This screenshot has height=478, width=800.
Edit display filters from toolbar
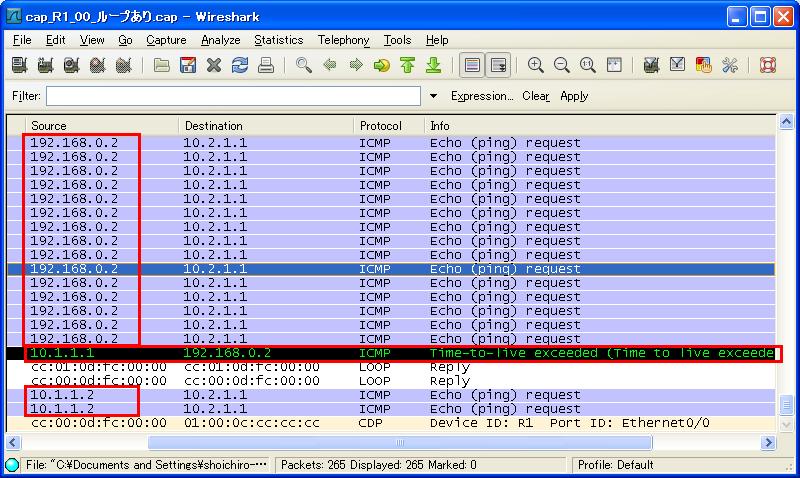pos(677,65)
